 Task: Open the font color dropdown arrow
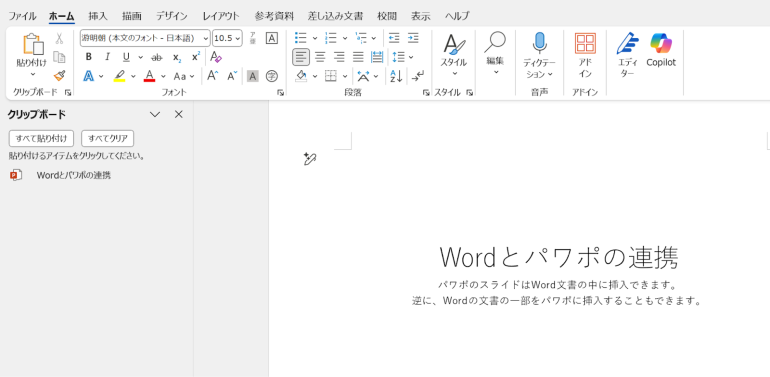pyautogui.click(x=163, y=77)
